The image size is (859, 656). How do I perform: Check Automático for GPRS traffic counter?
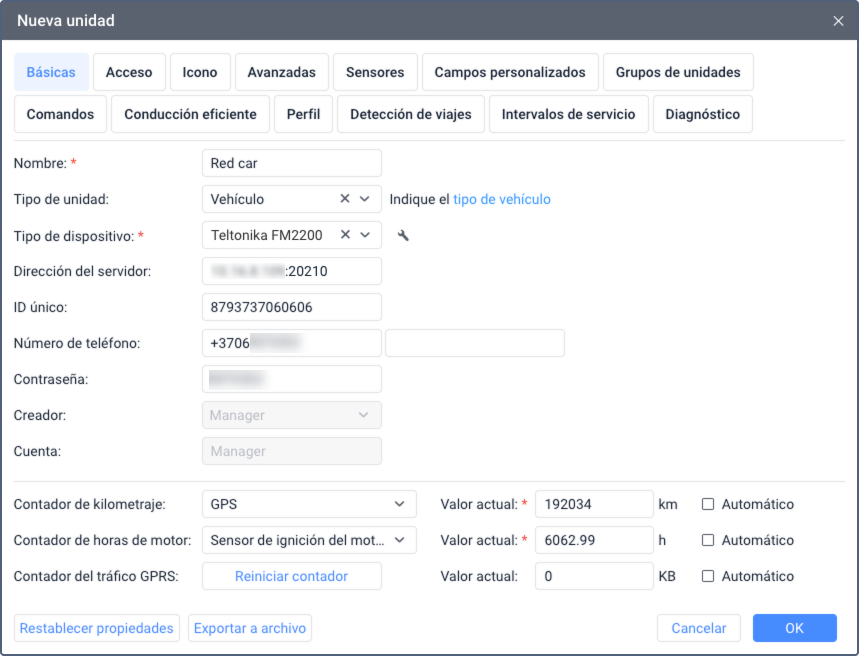(708, 576)
